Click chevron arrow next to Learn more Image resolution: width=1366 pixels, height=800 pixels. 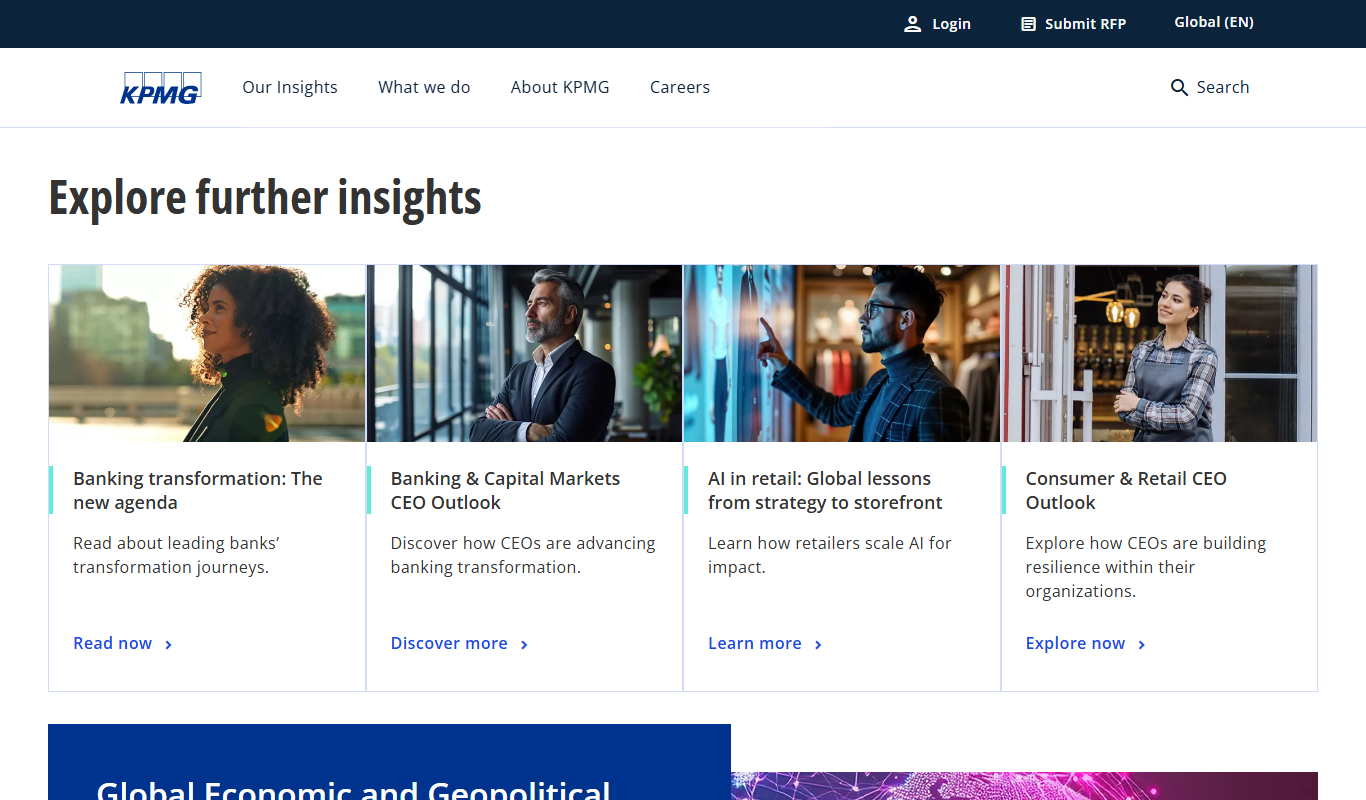pos(818,645)
